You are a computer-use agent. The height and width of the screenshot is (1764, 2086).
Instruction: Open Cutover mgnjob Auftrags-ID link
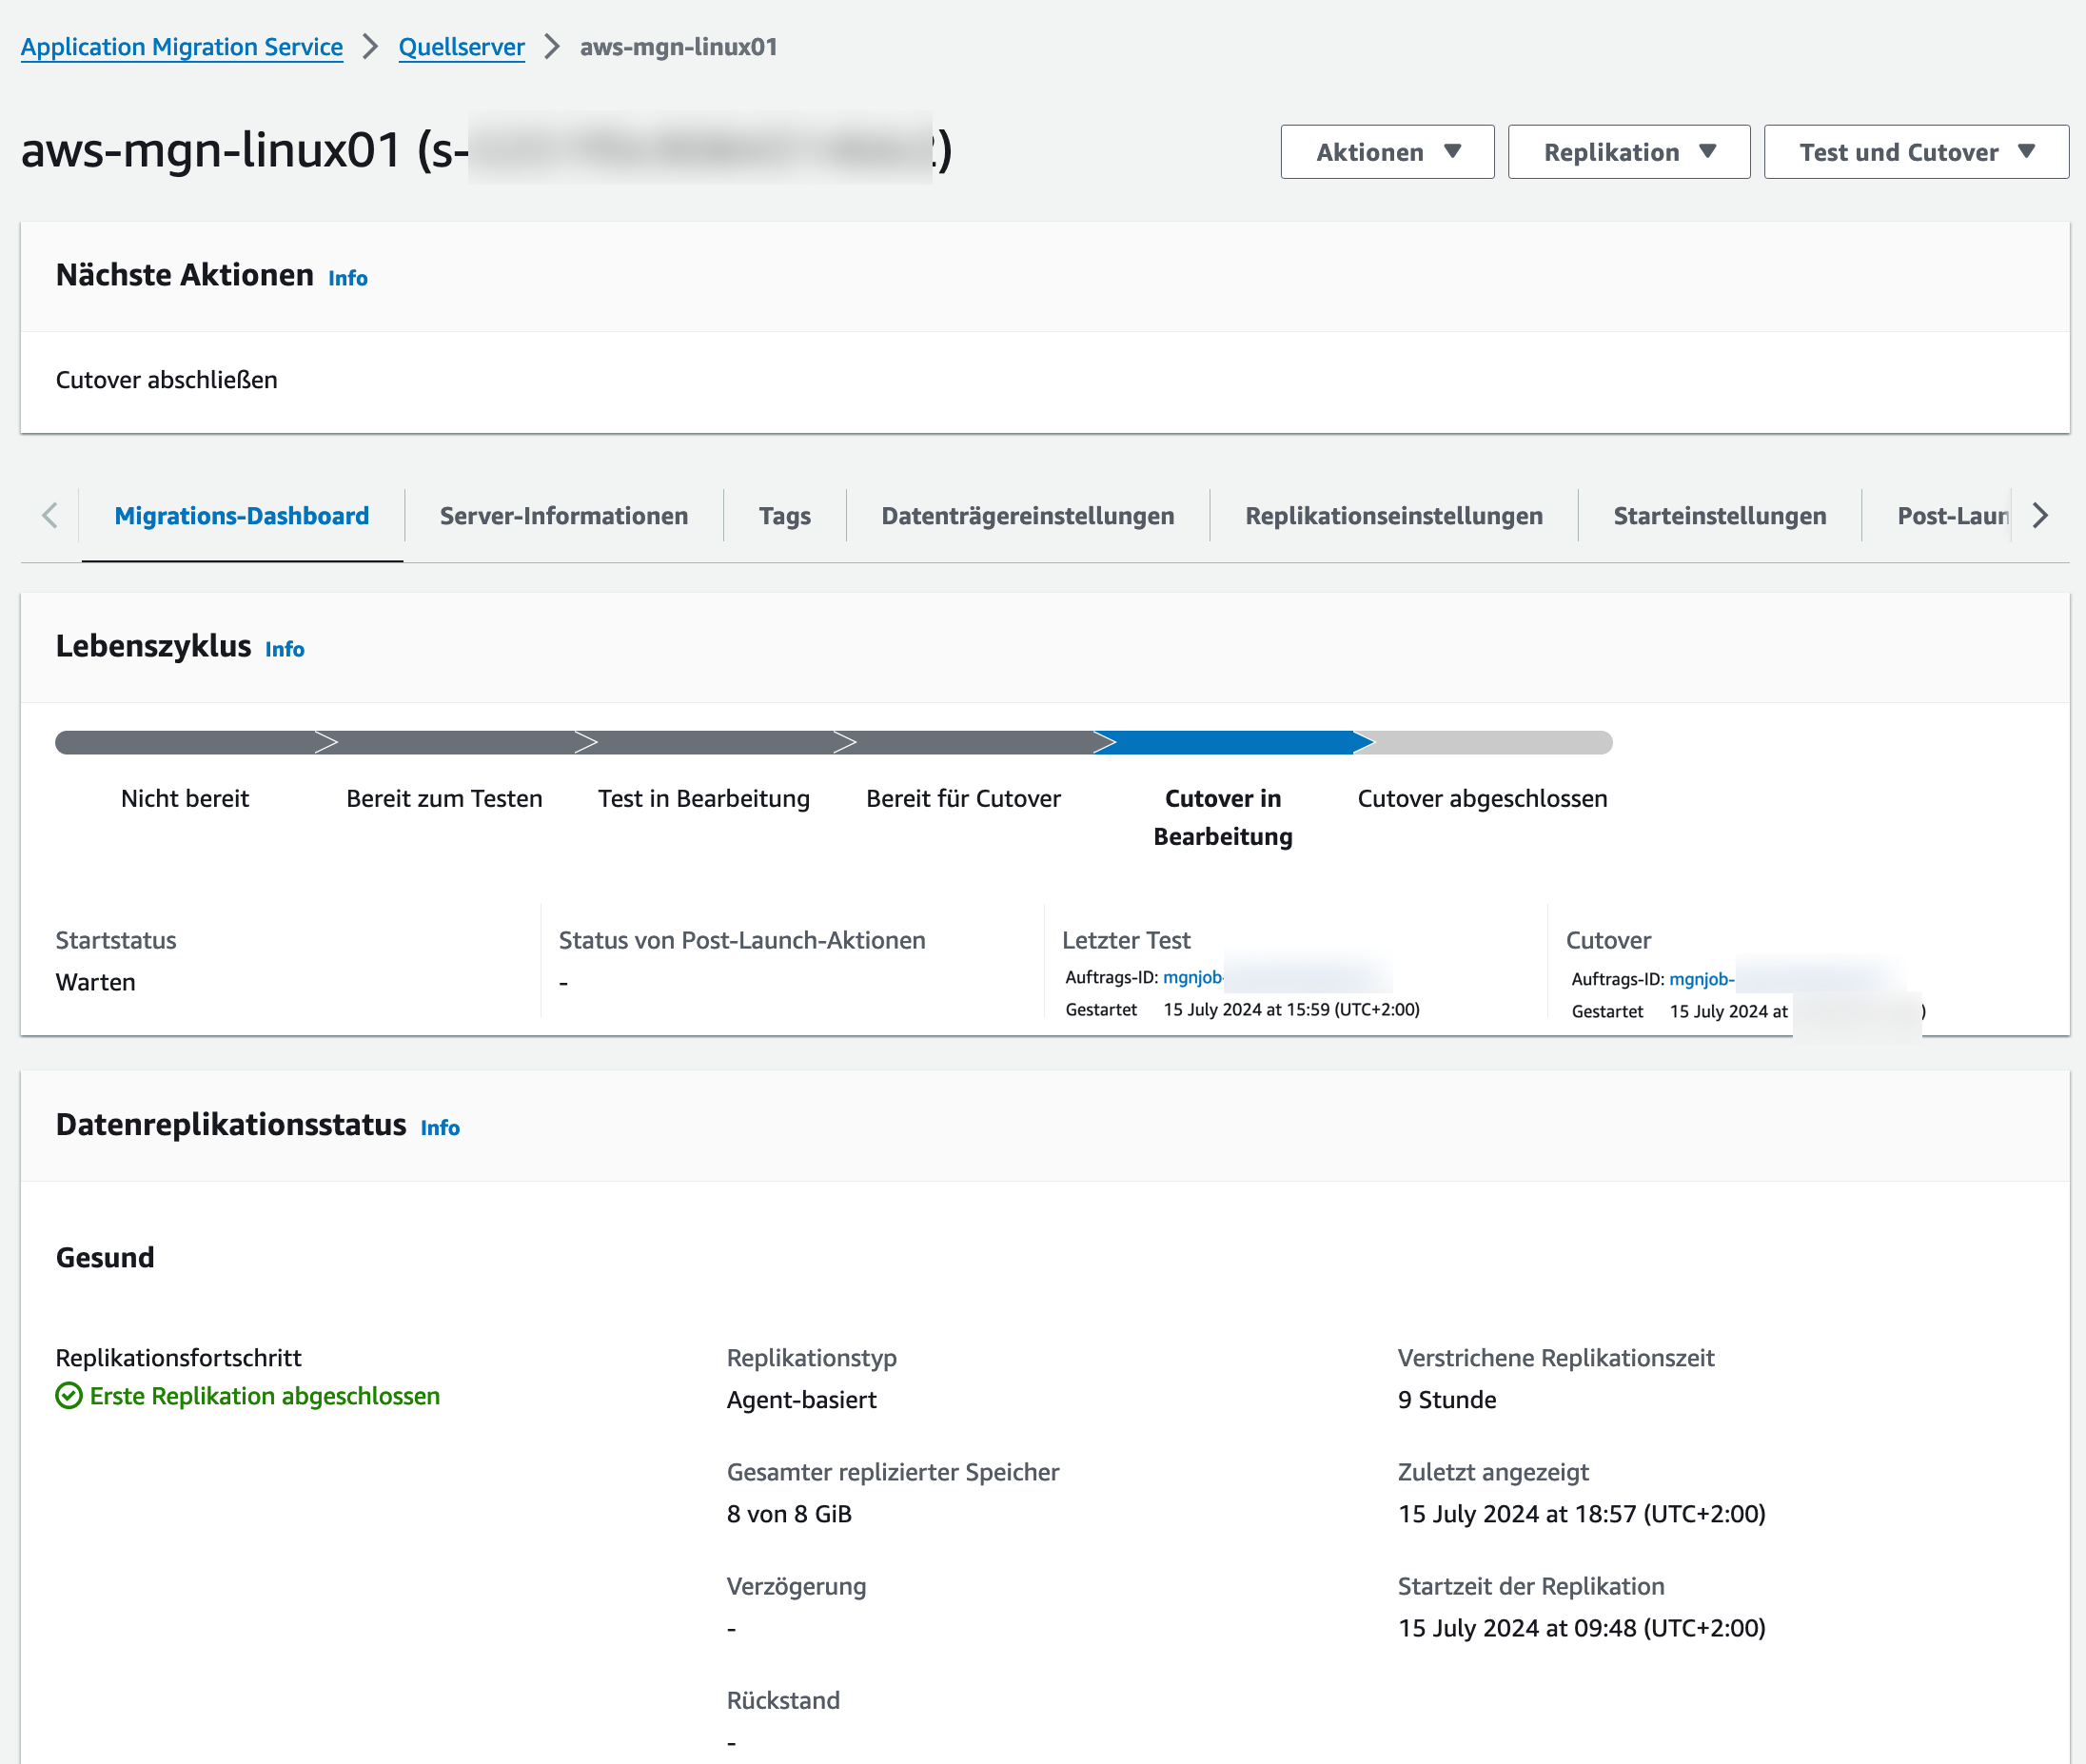1700,979
